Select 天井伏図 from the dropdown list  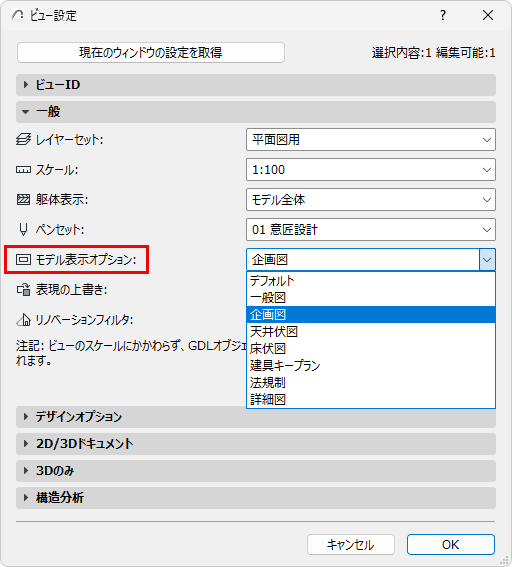371,332
